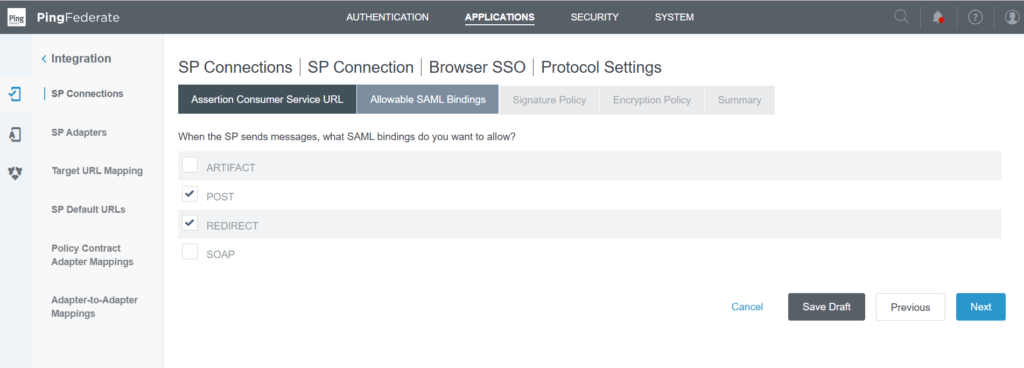Uncheck the REDIRECT binding checkbox

click(189, 224)
